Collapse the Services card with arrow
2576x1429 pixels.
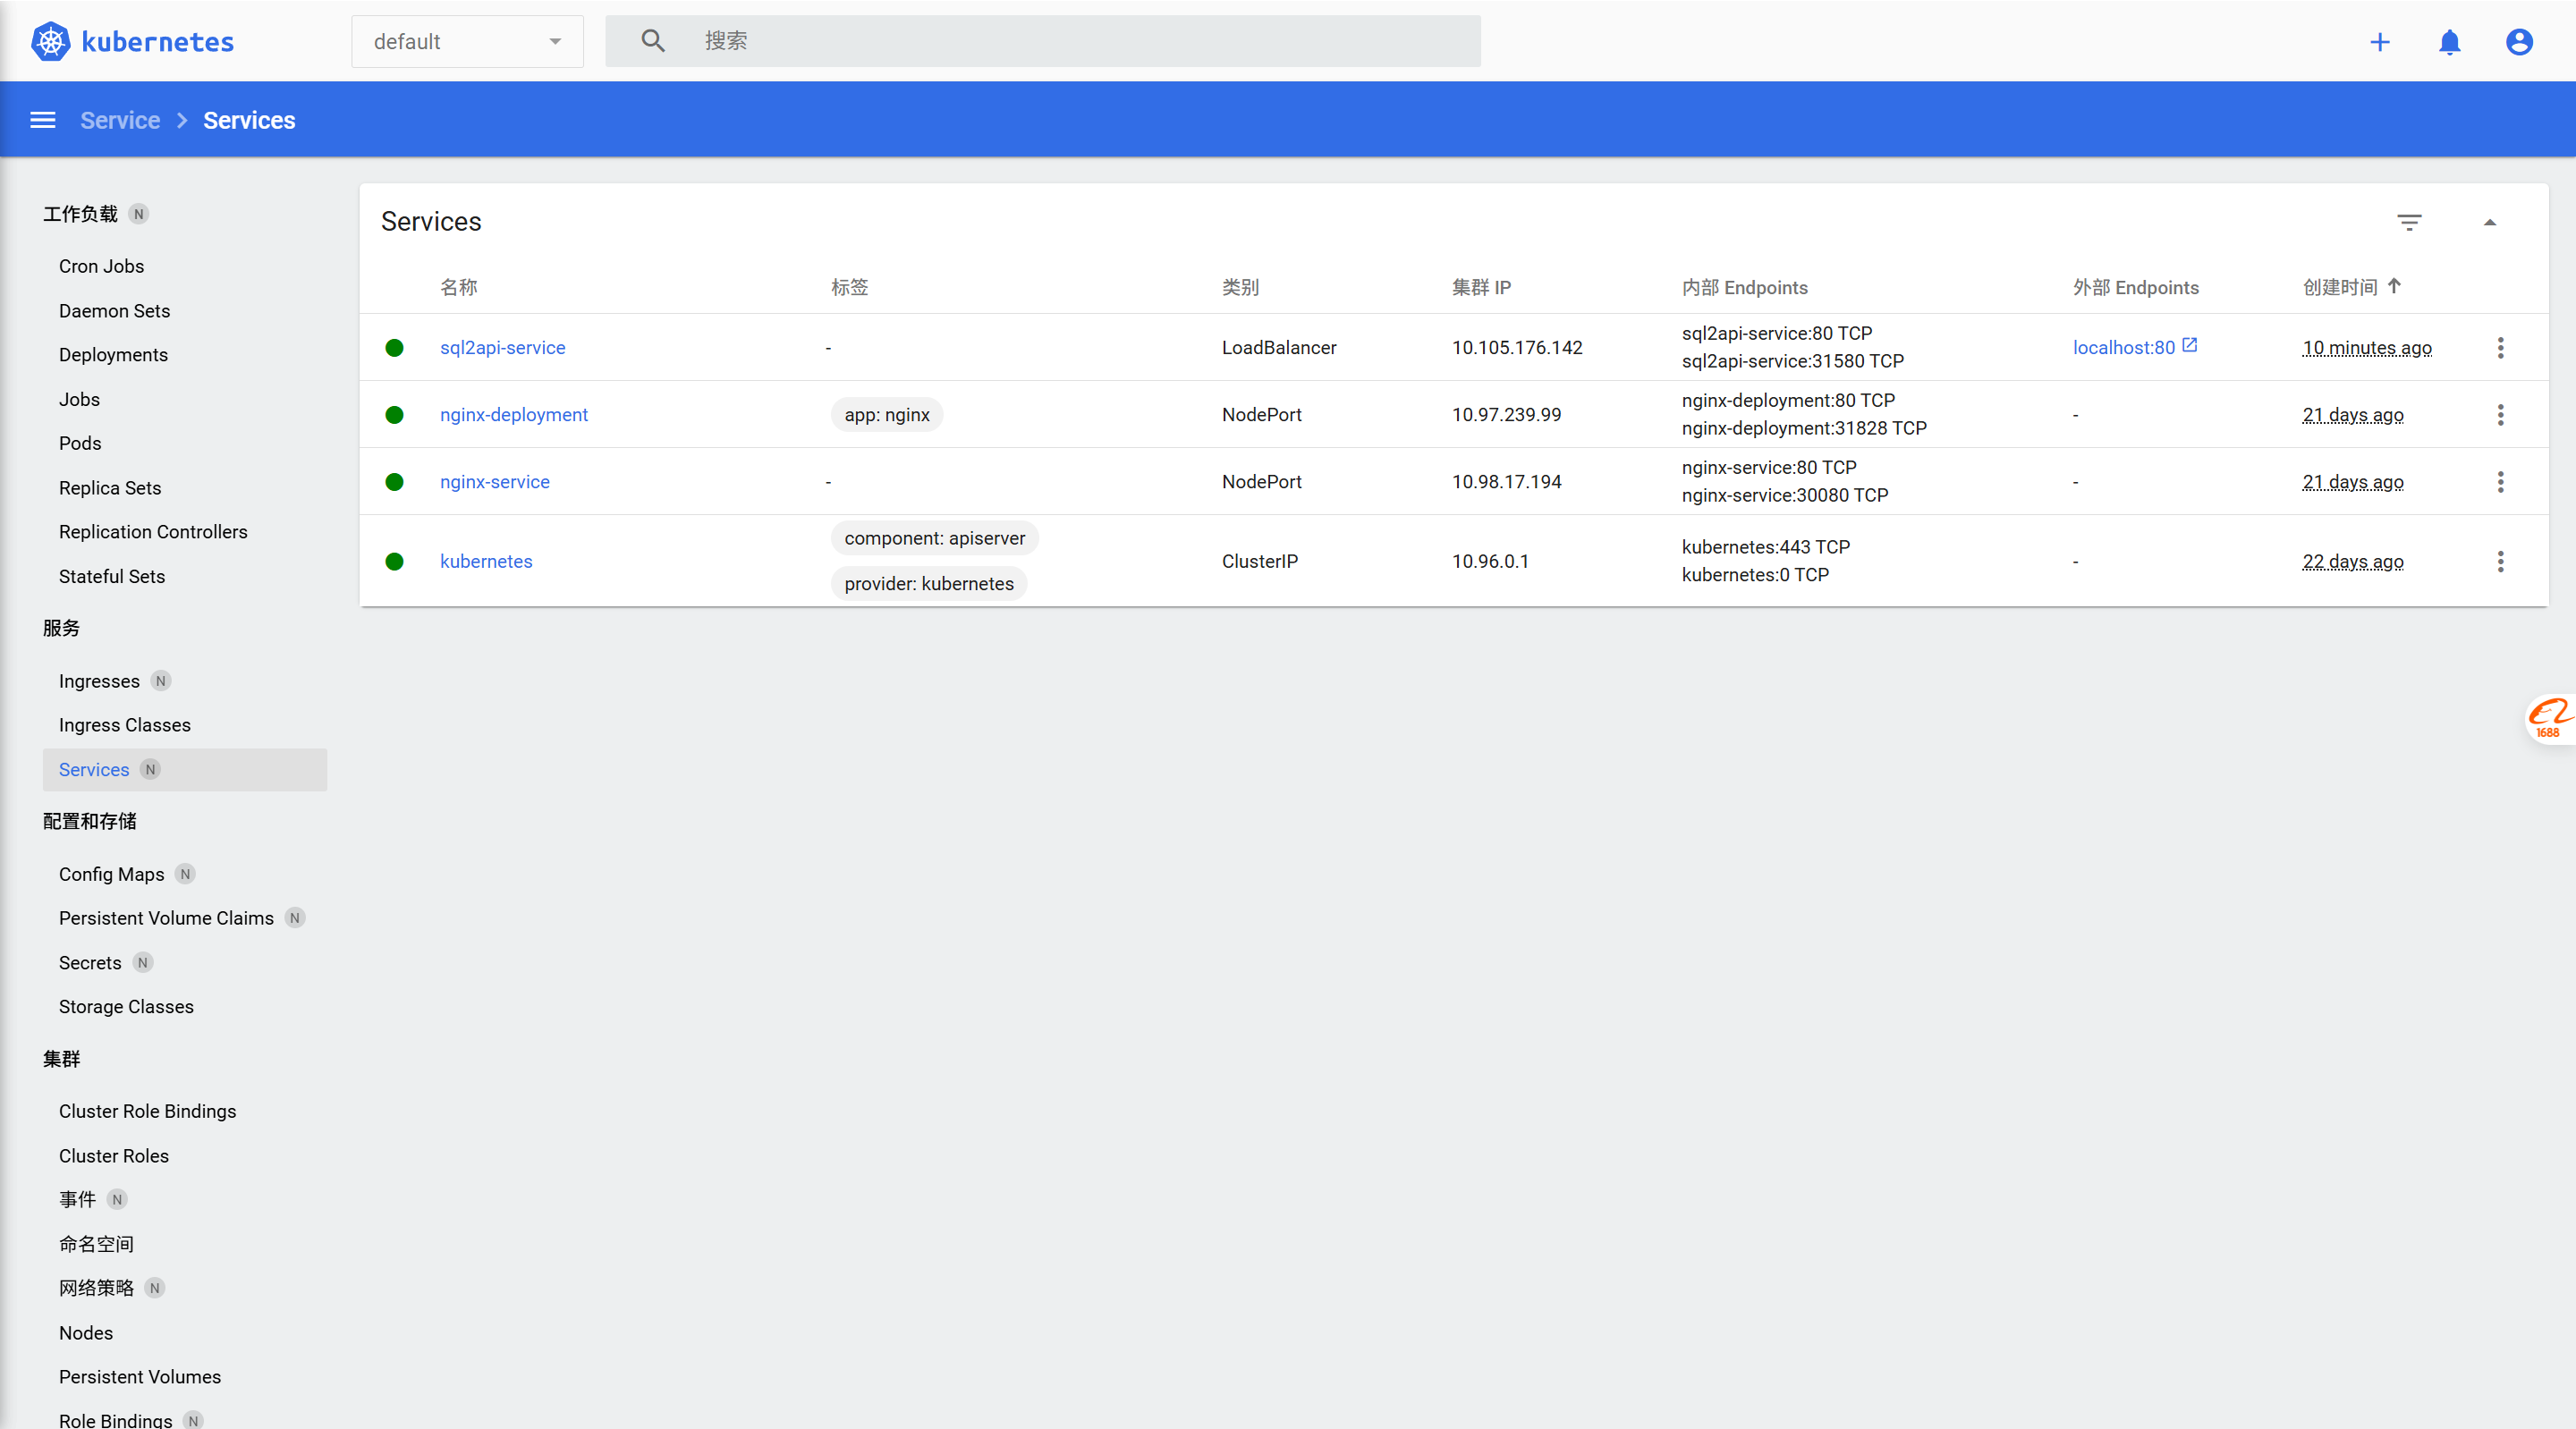(2490, 222)
